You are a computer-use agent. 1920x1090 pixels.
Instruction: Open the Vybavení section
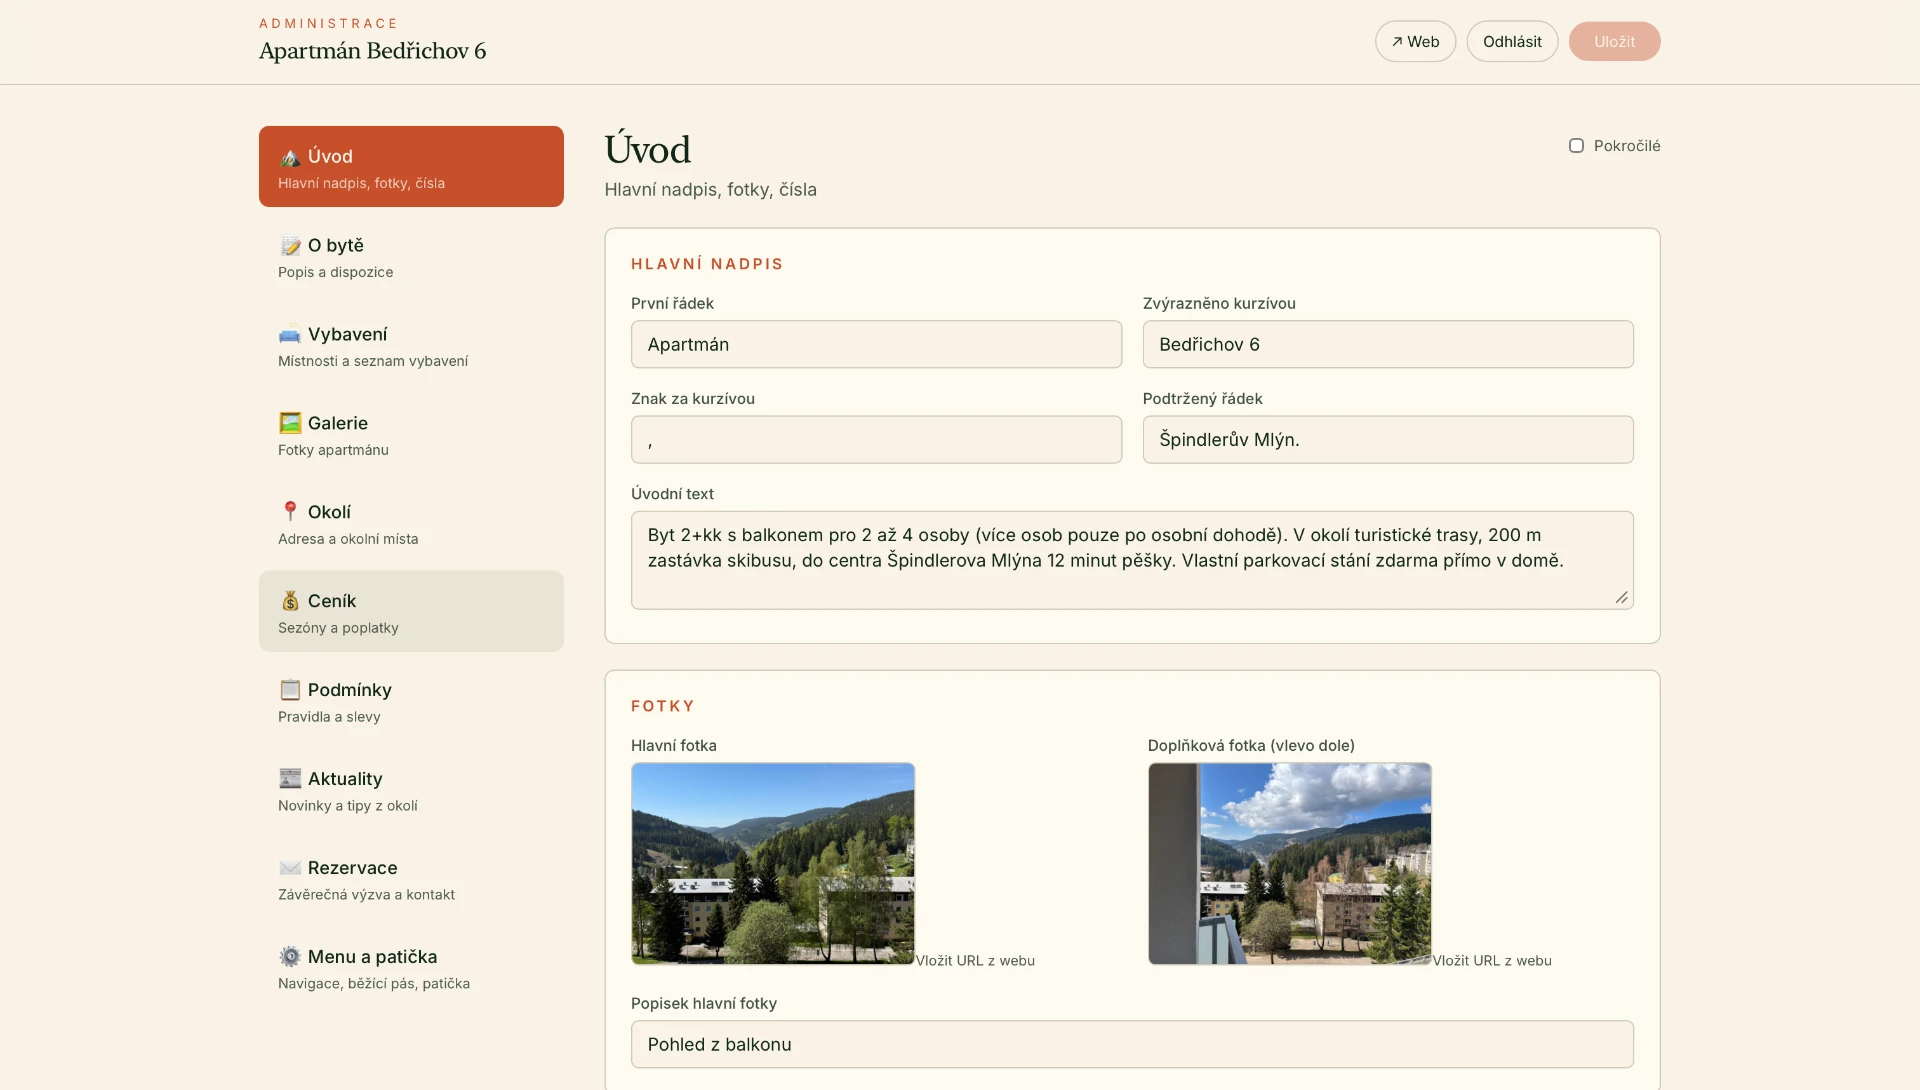pos(411,345)
